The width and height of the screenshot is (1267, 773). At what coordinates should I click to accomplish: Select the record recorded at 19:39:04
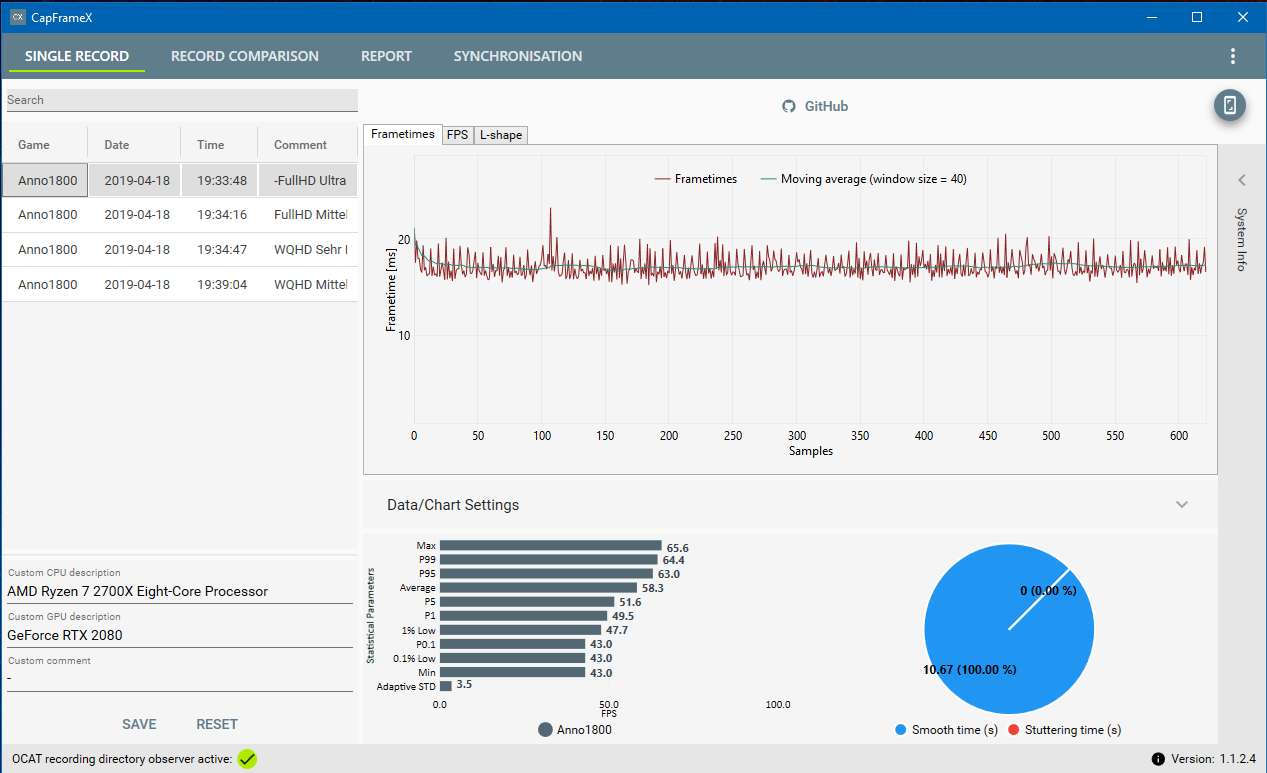[x=179, y=284]
